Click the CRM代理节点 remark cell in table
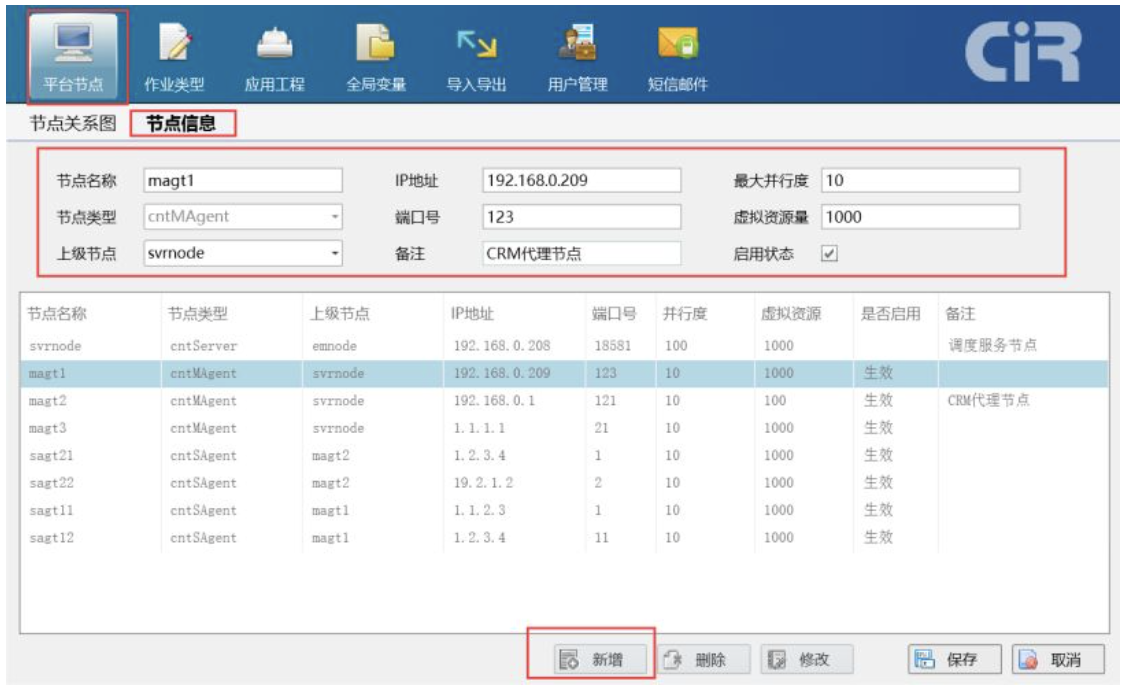This screenshot has width=1128, height=694. [x=988, y=400]
